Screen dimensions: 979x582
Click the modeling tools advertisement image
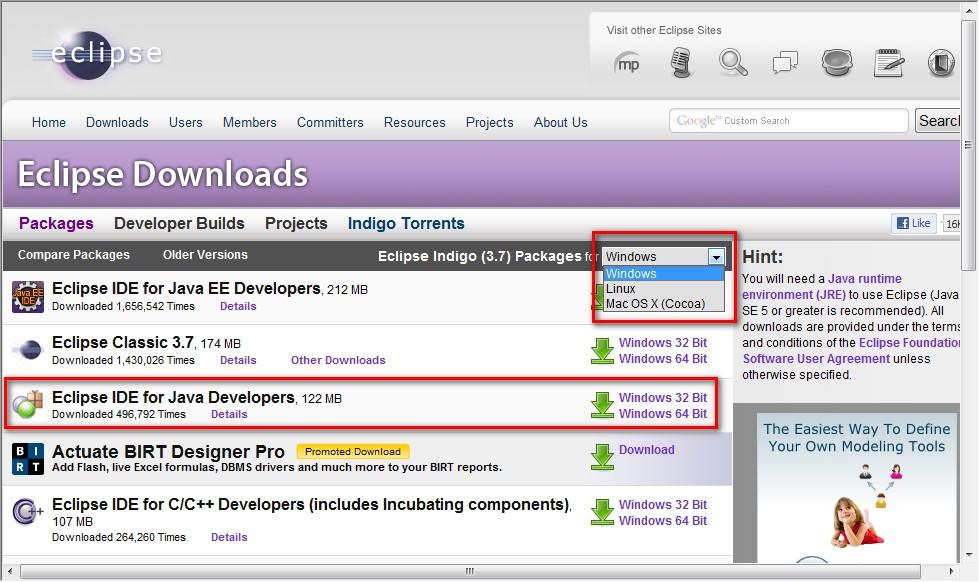(857, 487)
